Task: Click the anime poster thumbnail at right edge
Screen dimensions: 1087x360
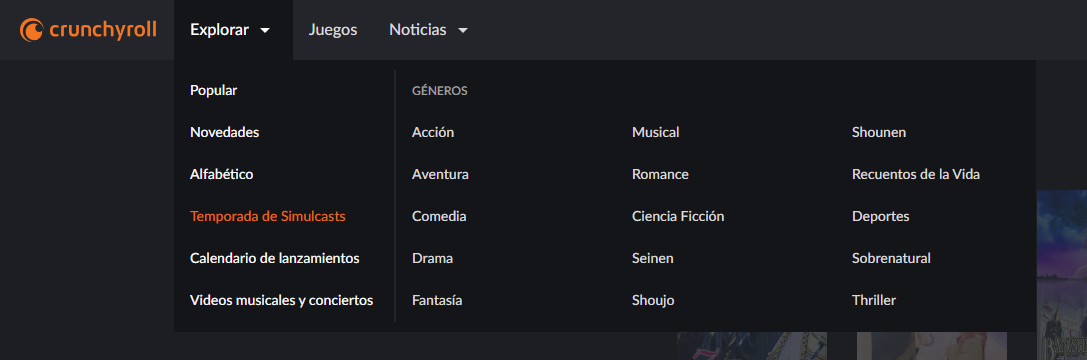Action: coord(1061,274)
